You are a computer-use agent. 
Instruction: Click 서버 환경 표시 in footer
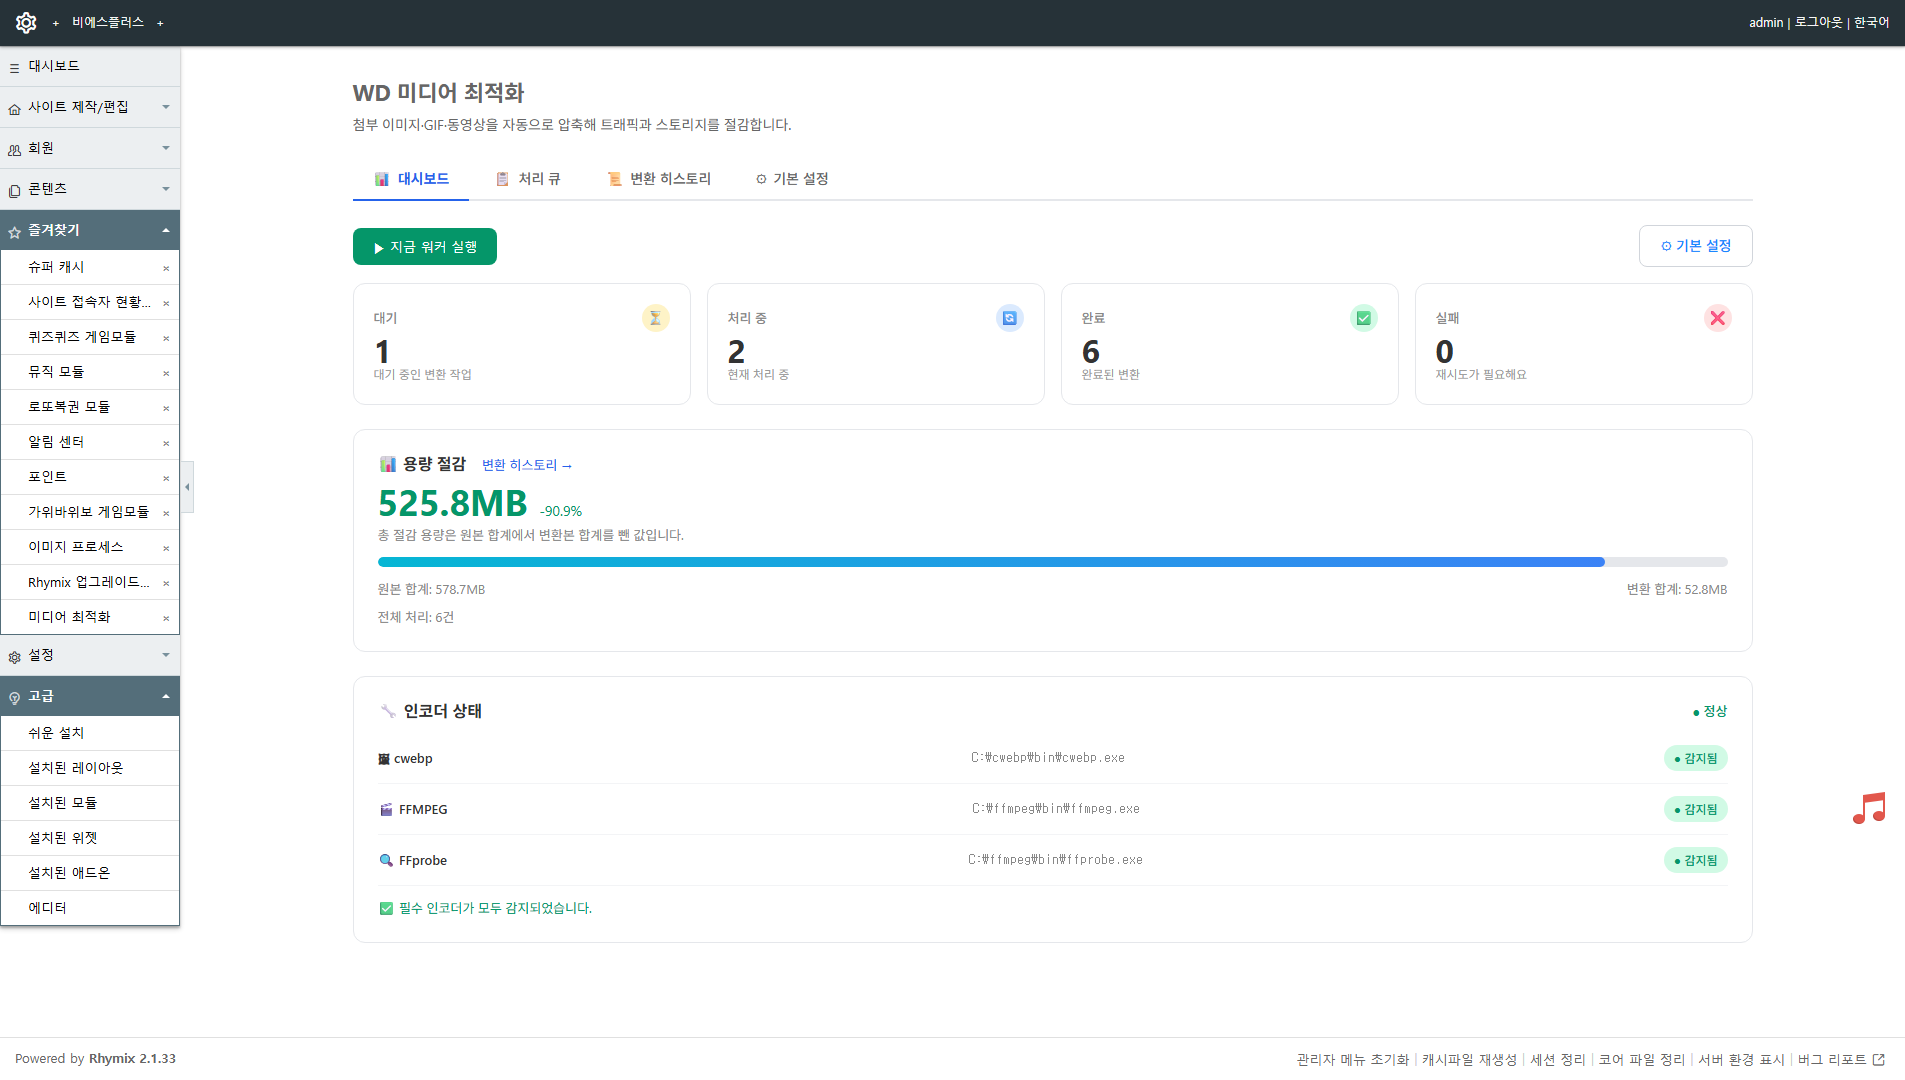coord(1741,1059)
